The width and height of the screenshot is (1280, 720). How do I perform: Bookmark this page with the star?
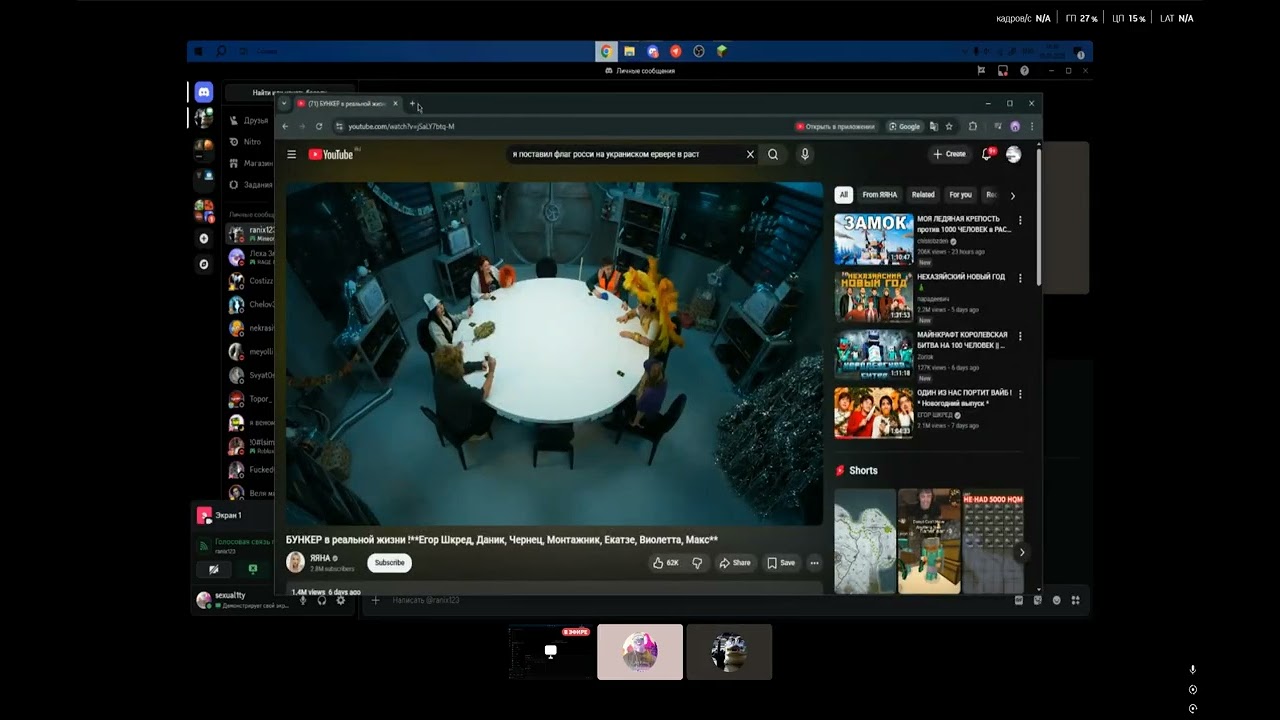[949, 126]
